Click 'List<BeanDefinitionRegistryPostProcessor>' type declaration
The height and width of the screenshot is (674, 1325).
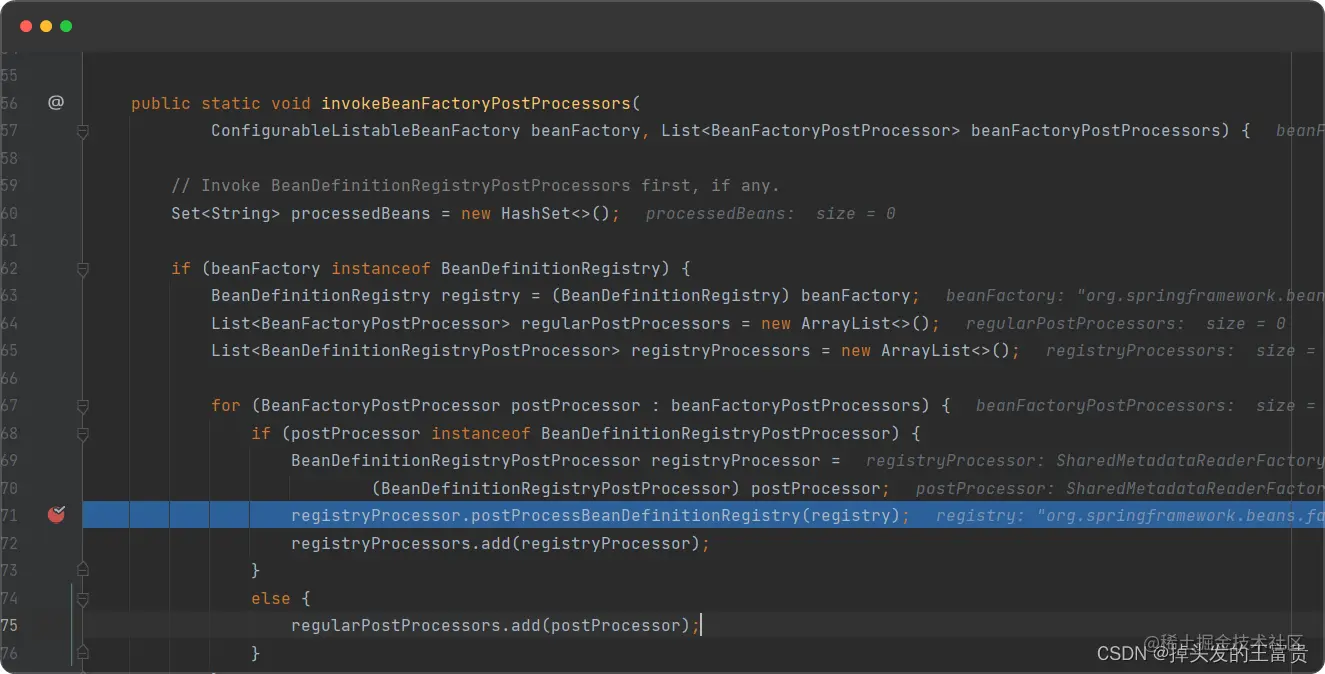coord(415,351)
